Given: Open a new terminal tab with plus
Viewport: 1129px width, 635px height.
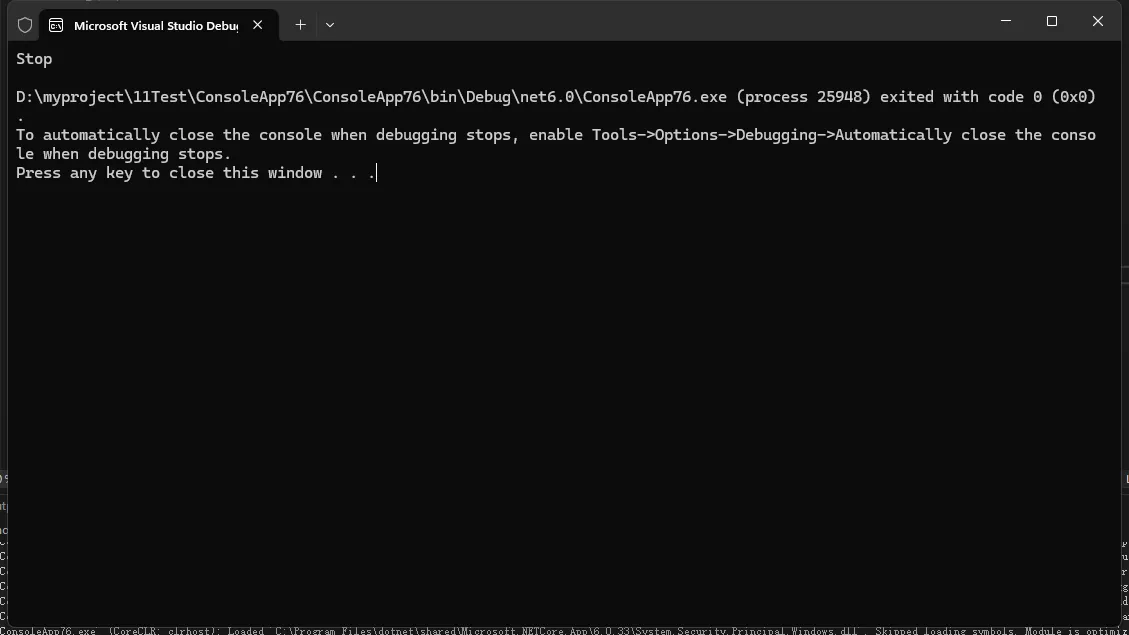Looking at the screenshot, I should [x=300, y=25].
